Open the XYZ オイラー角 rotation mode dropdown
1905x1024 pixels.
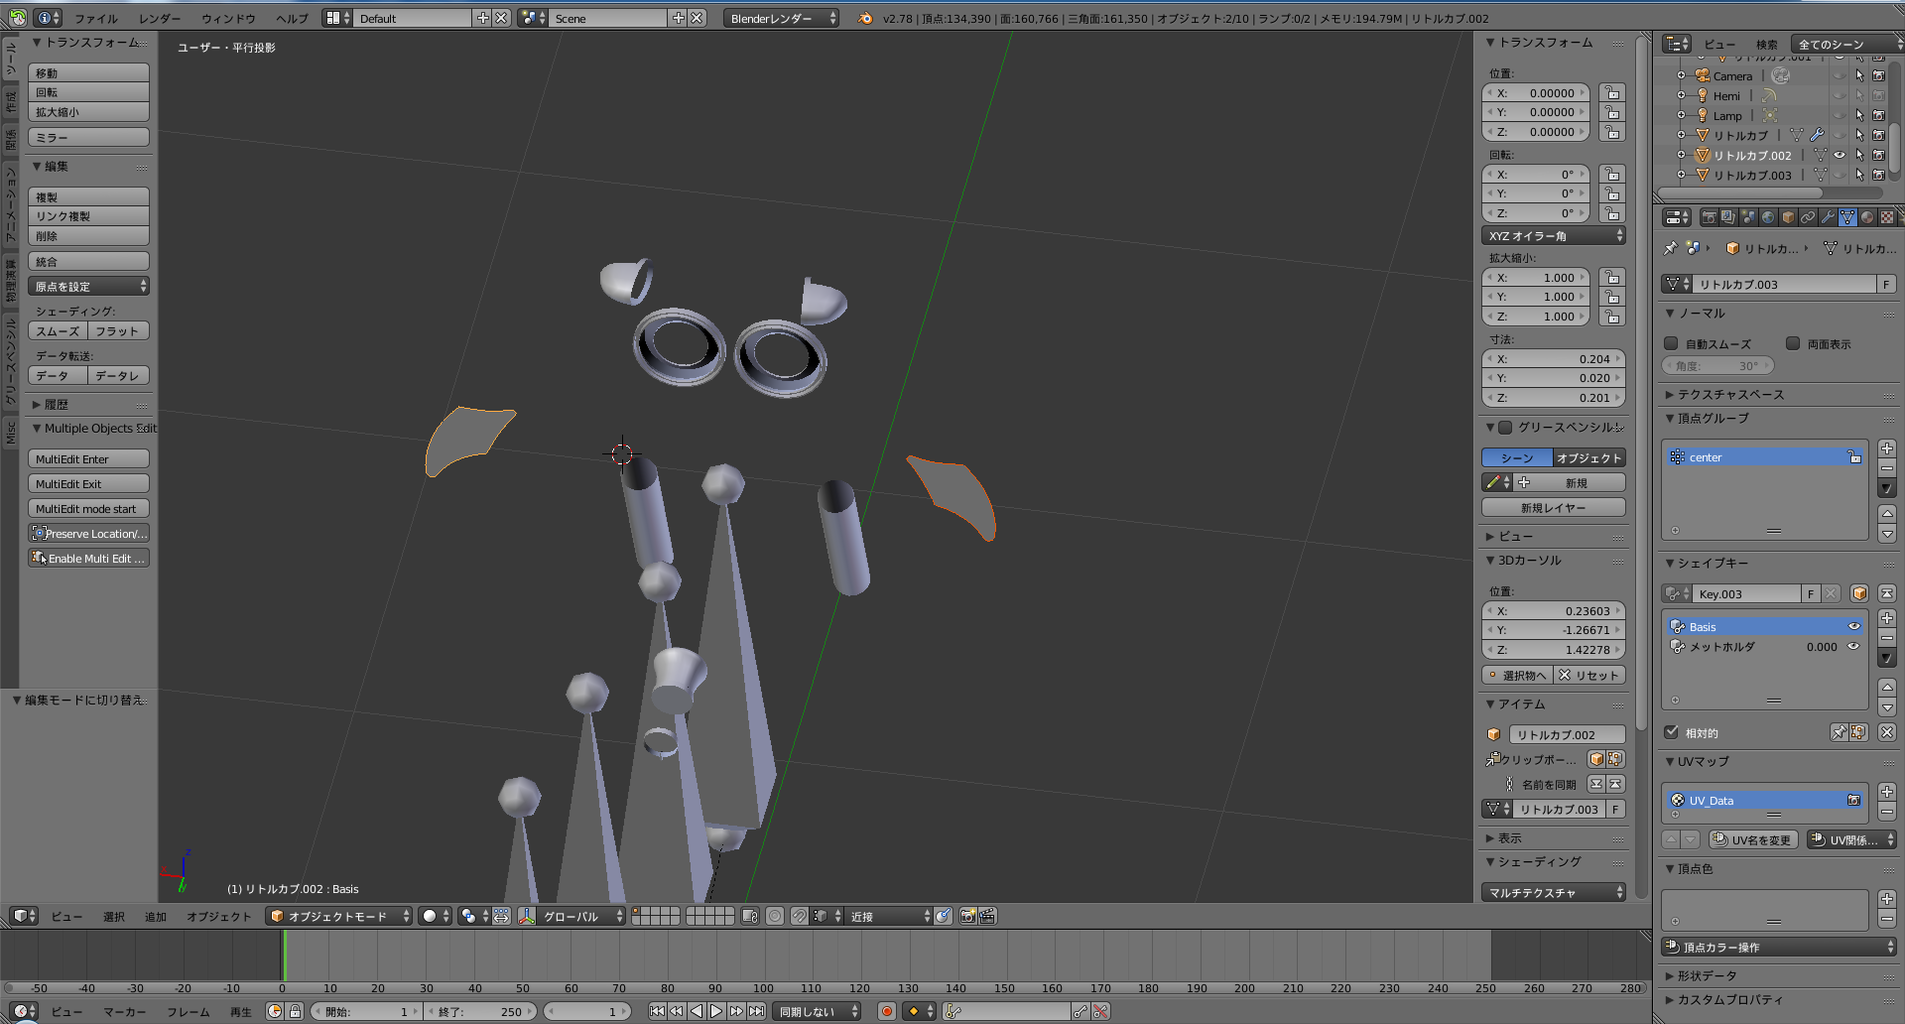[x=1553, y=236]
